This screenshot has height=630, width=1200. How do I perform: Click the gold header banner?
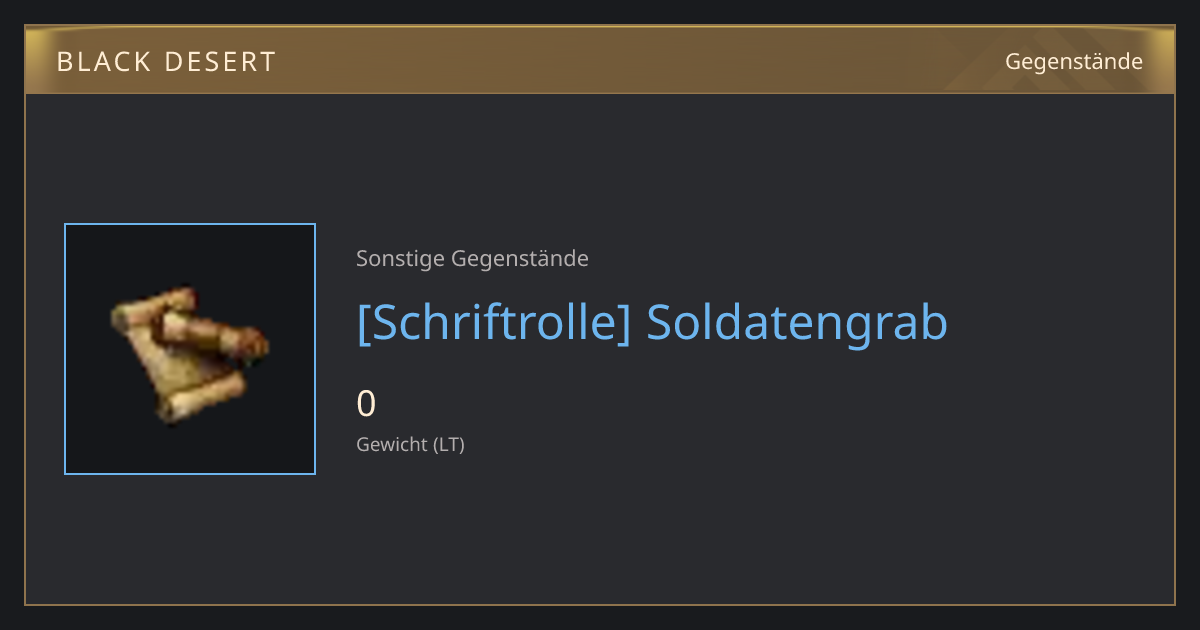click(600, 61)
